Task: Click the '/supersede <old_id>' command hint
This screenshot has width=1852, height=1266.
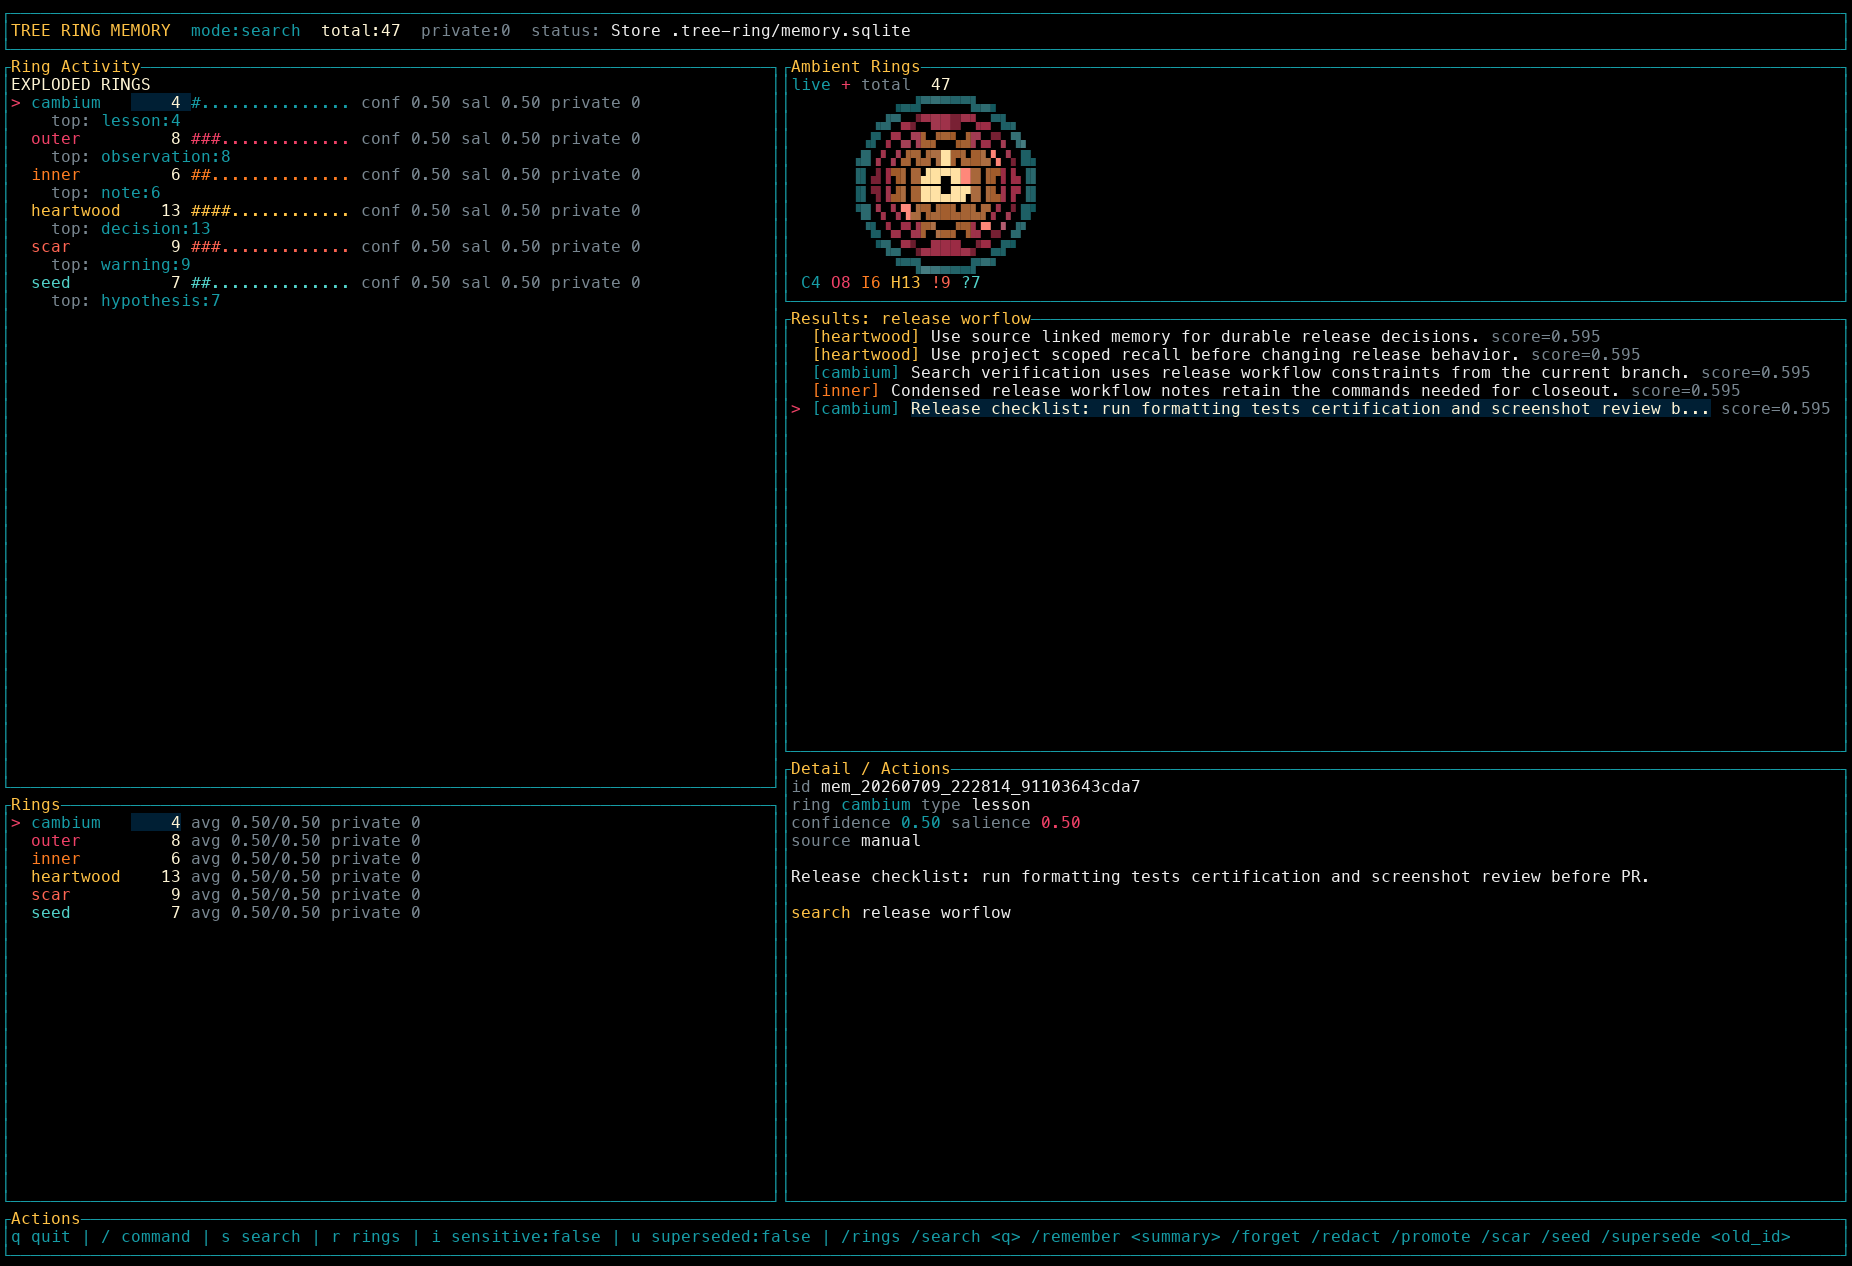Action: pos(1696,1237)
